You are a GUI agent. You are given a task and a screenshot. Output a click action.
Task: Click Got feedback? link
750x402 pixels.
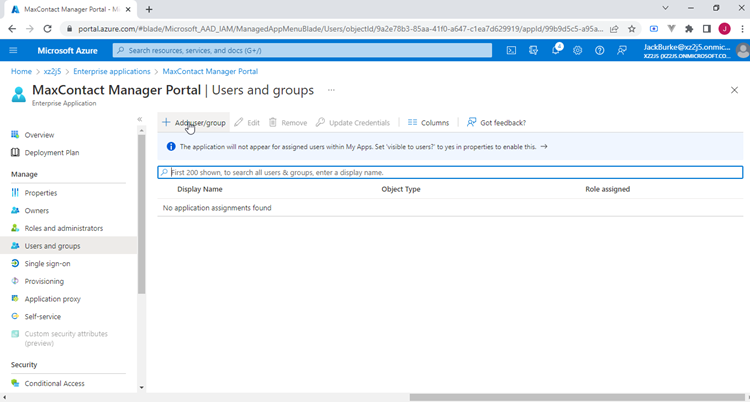[x=496, y=123]
